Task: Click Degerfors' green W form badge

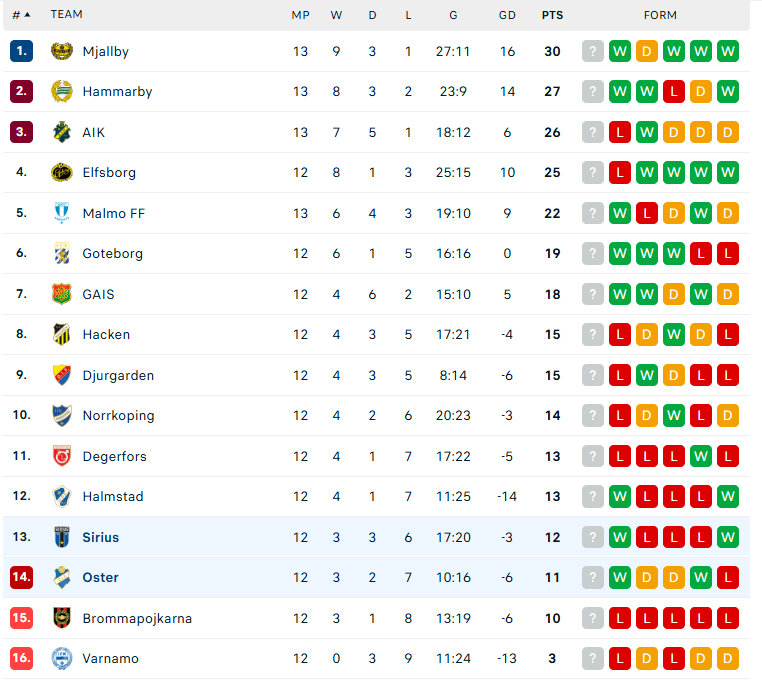Action: 701,456
